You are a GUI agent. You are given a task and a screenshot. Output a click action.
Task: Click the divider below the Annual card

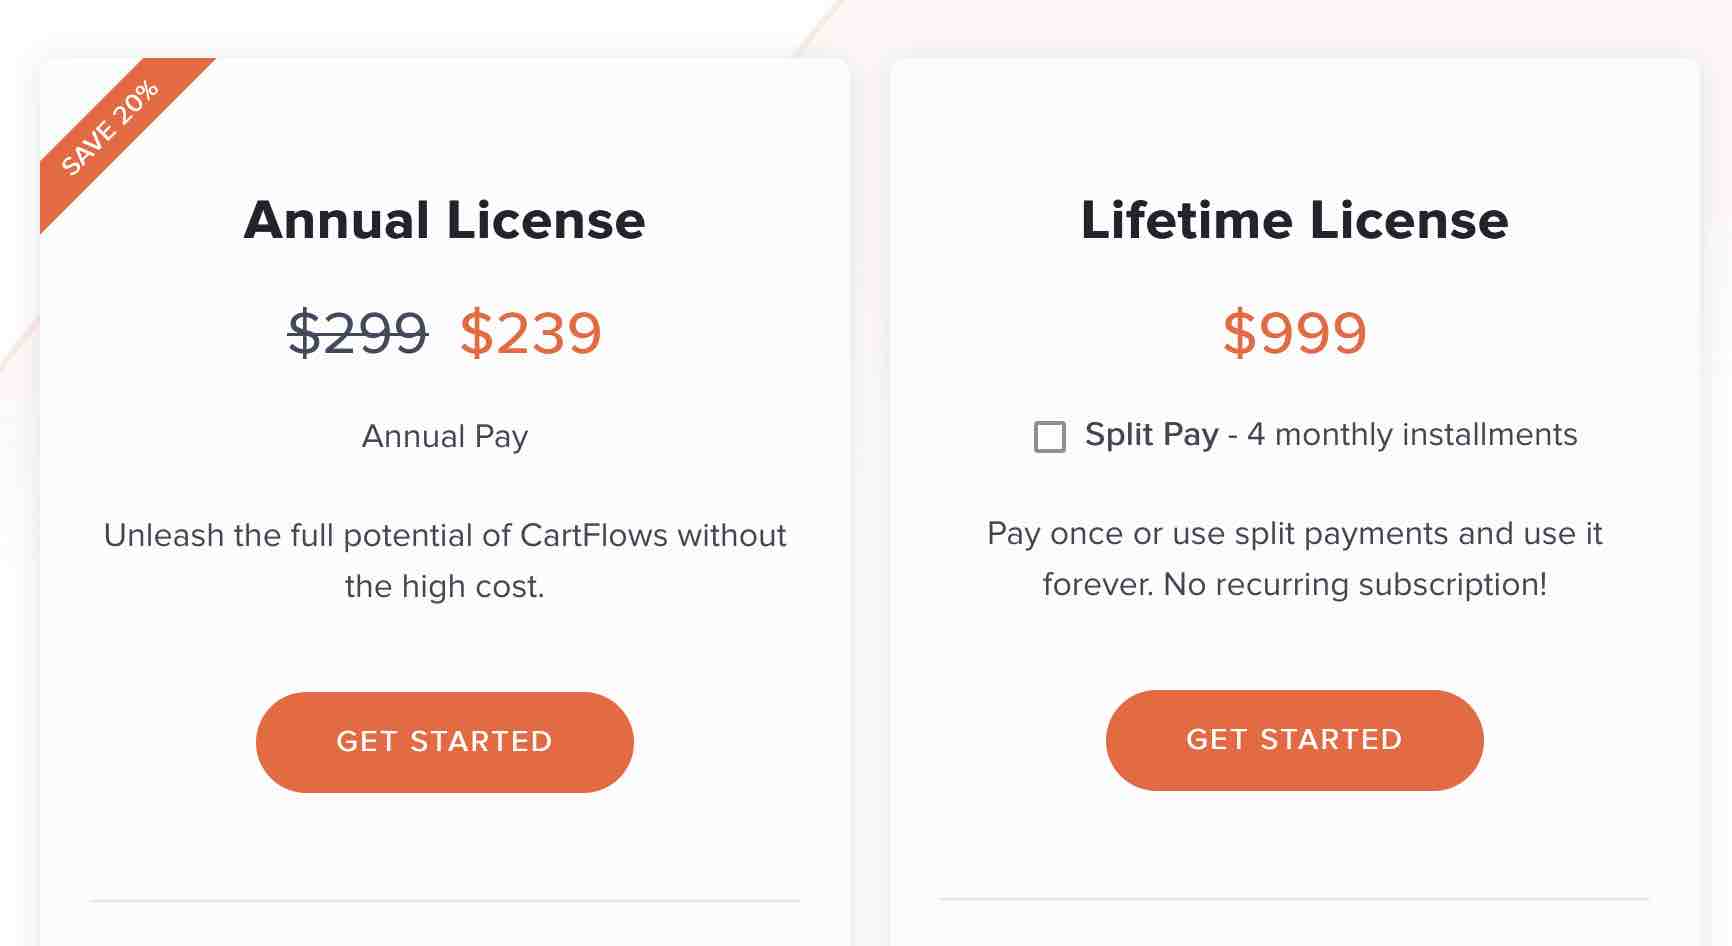444,898
